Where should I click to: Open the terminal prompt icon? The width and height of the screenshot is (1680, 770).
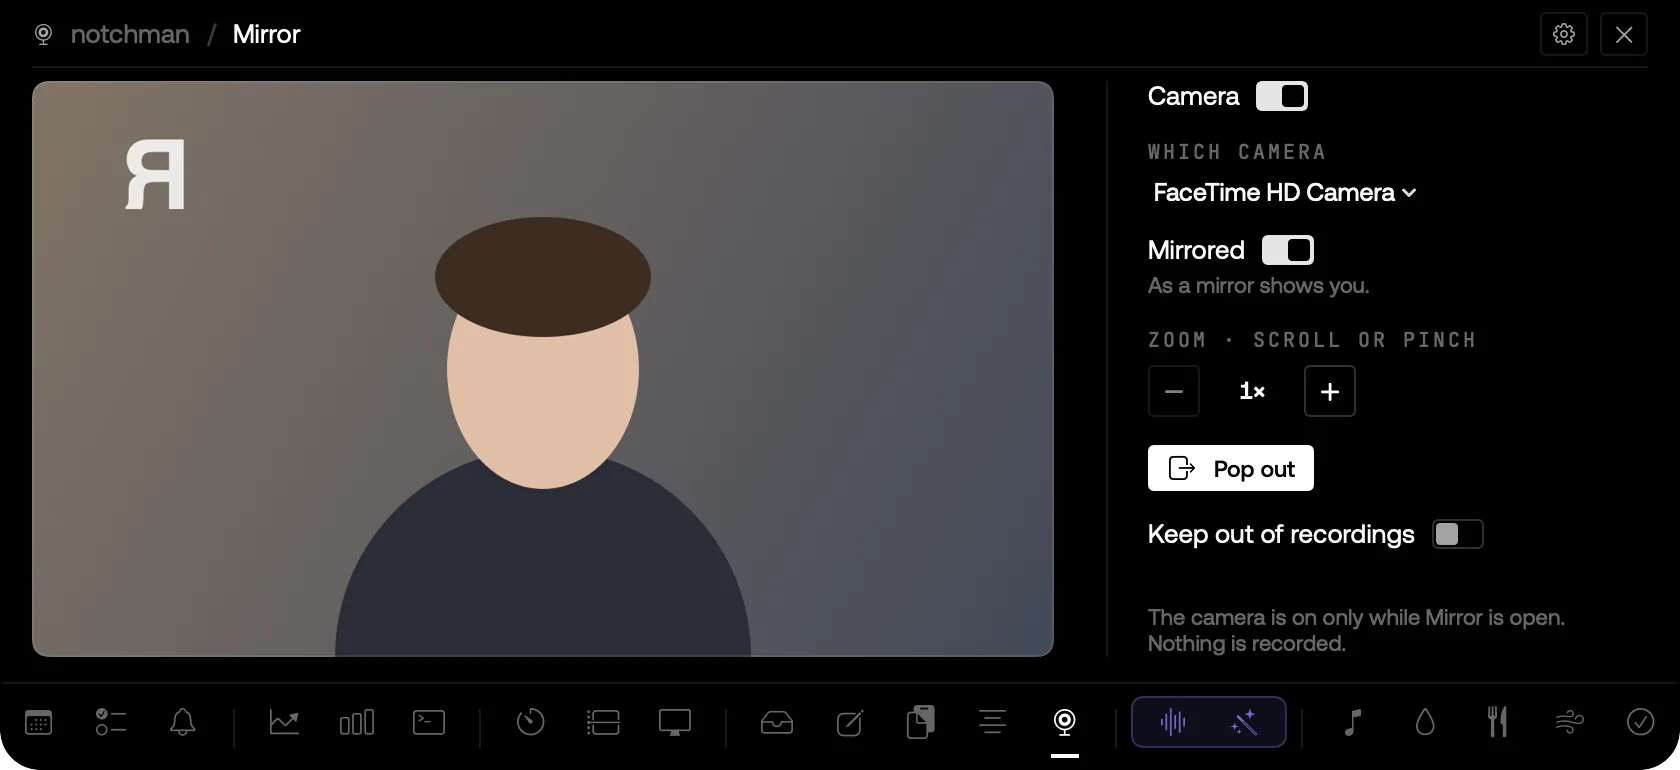tap(429, 722)
